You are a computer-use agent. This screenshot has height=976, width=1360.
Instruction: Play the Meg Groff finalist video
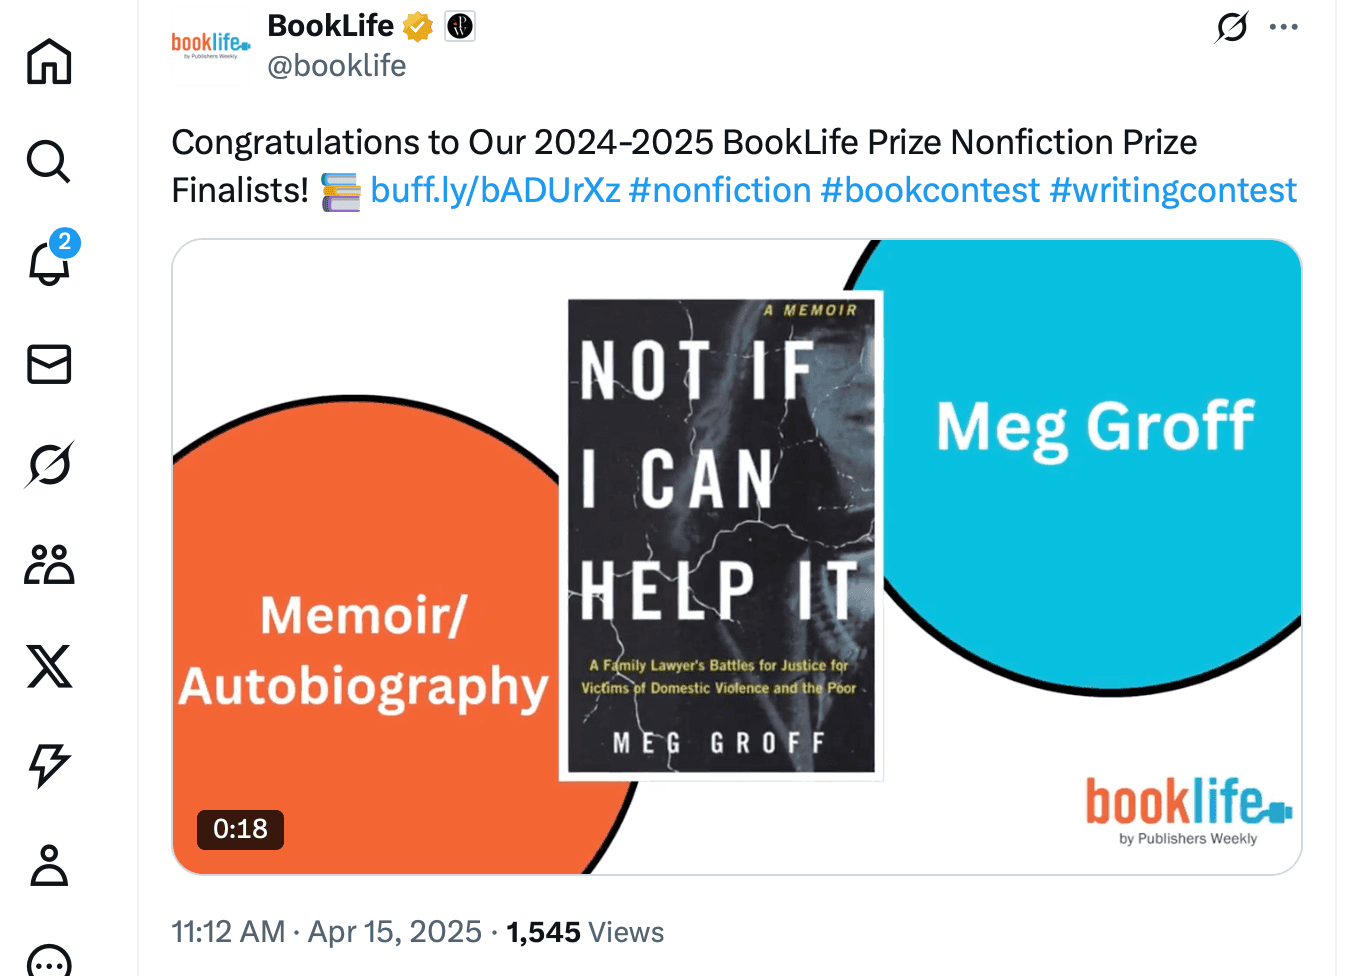(736, 556)
